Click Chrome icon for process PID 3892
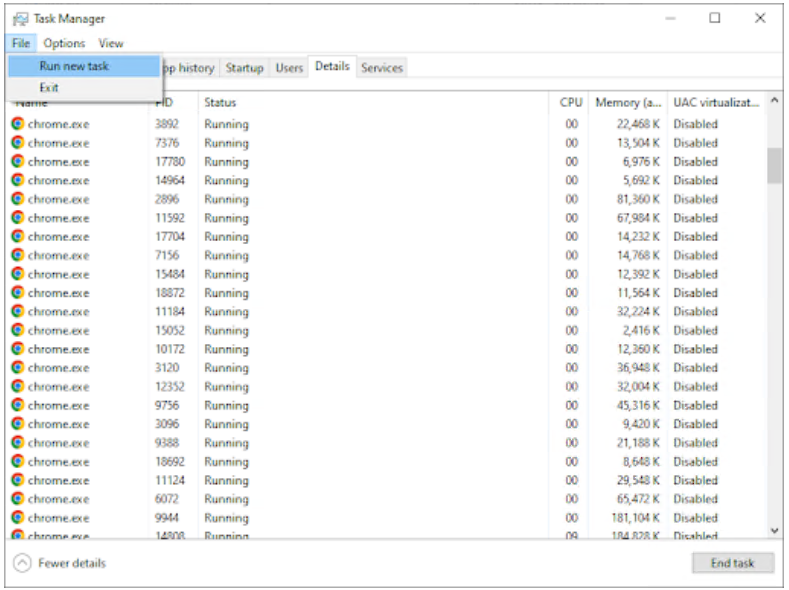This screenshot has width=789, height=590. (x=18, y=124)
